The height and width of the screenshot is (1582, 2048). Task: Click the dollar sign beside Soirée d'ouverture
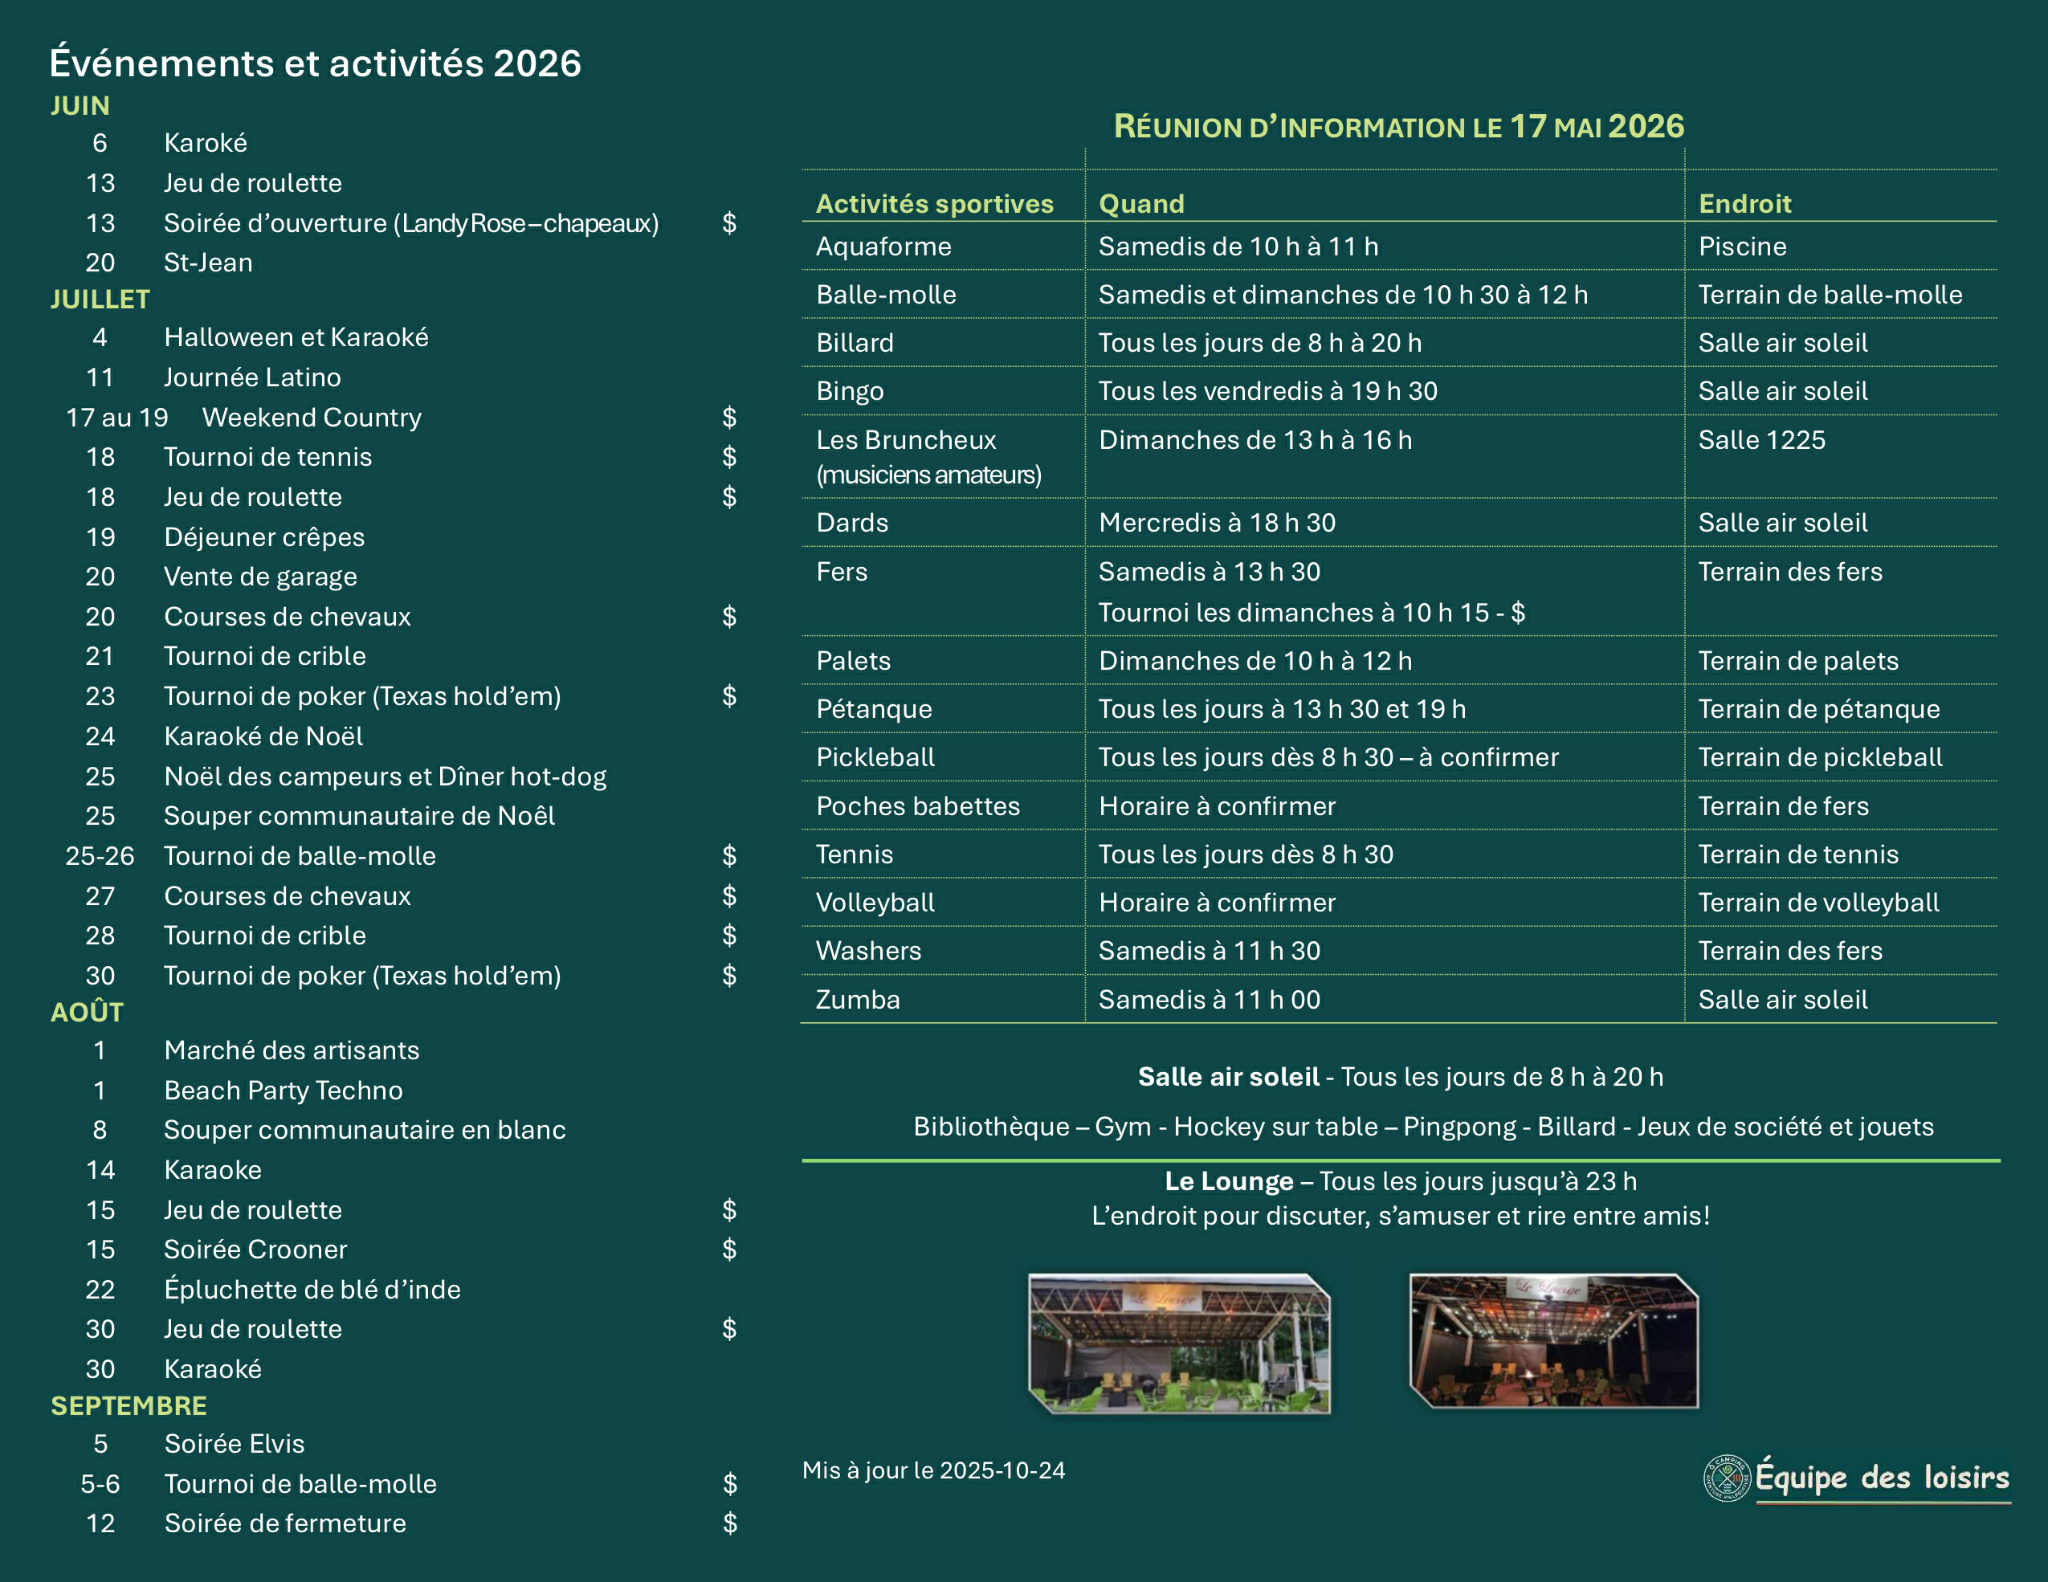(x=729, y=223)
